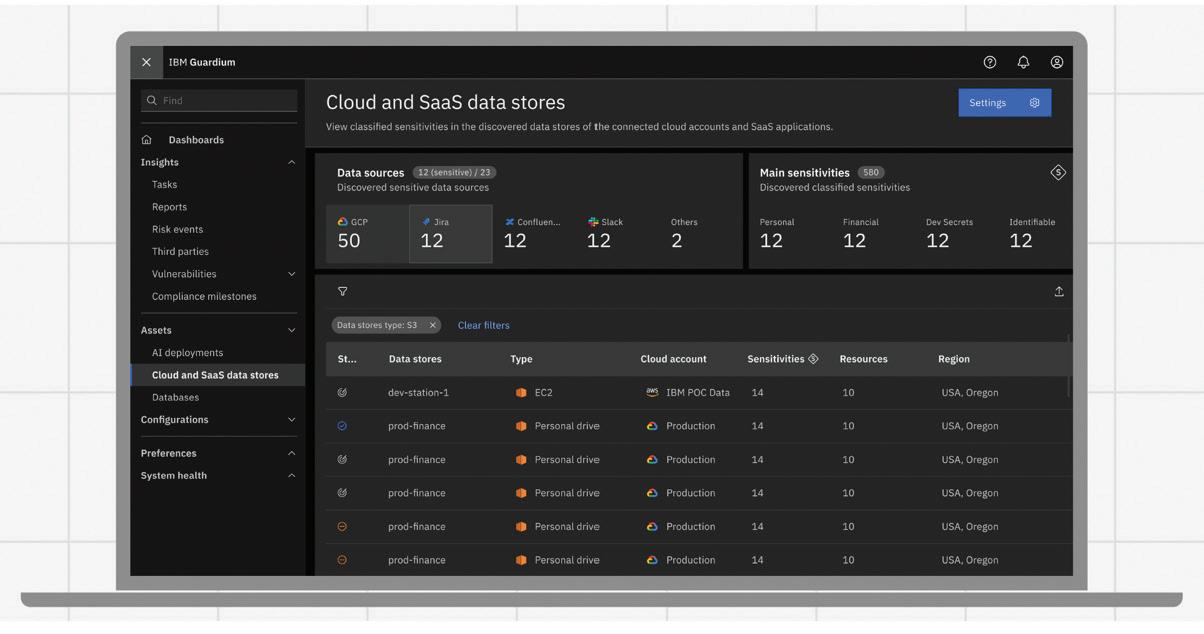
Task: Select Cloud and SaaS data stores nav item
Action: [218, 375]
